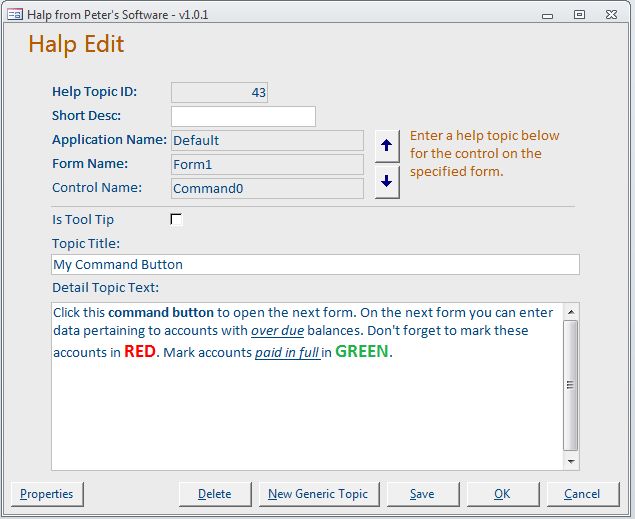
Task: Click the italic words 'over due'
Action: coord(277,331)
